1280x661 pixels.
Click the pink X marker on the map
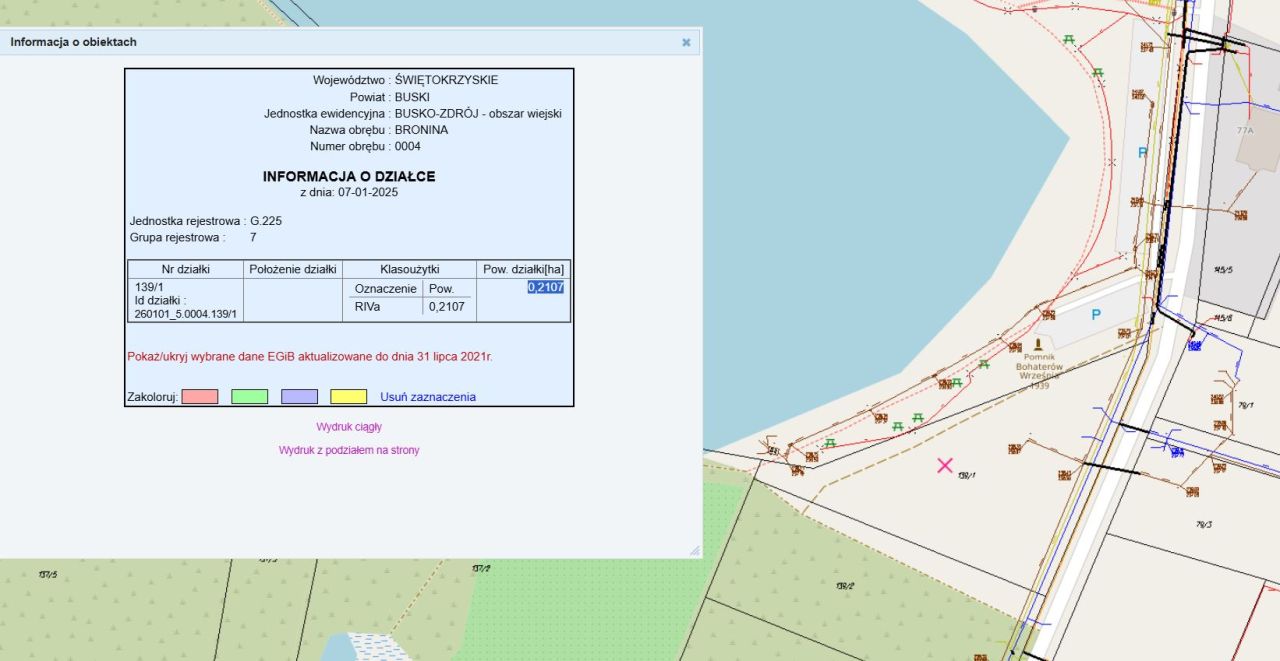[x=944, y=465]
